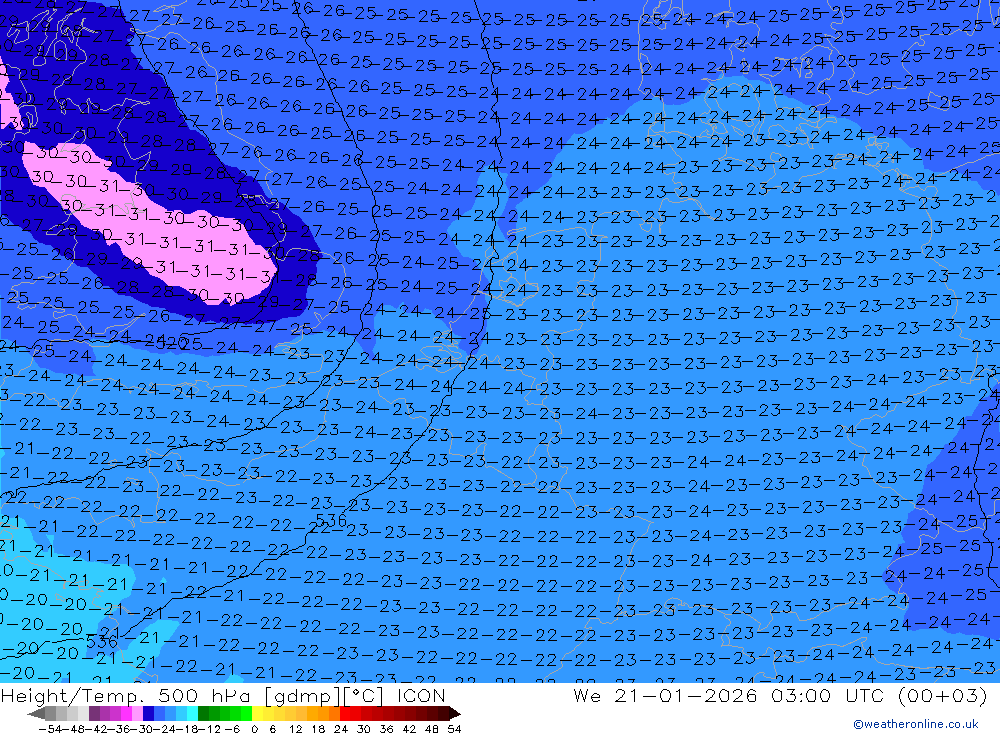This screenshot has height=733, width=1000.
Task: Click the '520' height contour label
Action: point(170,343)
